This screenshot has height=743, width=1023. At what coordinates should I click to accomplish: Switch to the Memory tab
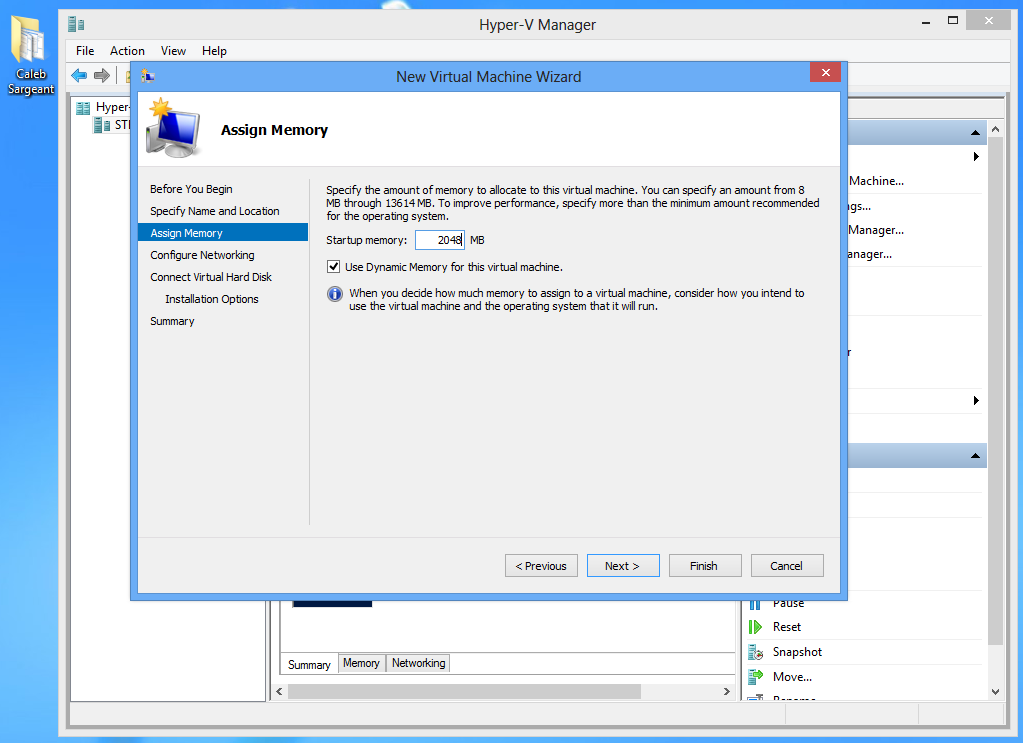[x=361, y=663]
